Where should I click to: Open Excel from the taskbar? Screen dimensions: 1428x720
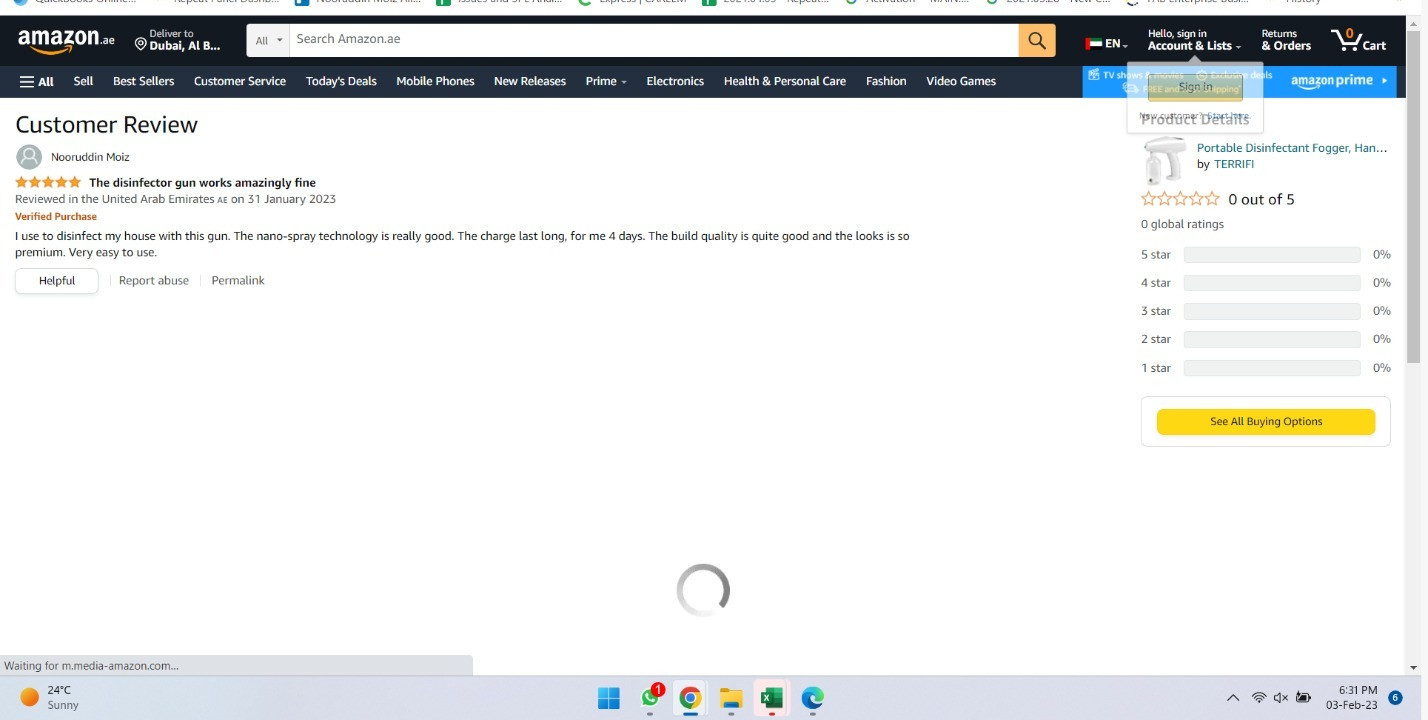771,698
